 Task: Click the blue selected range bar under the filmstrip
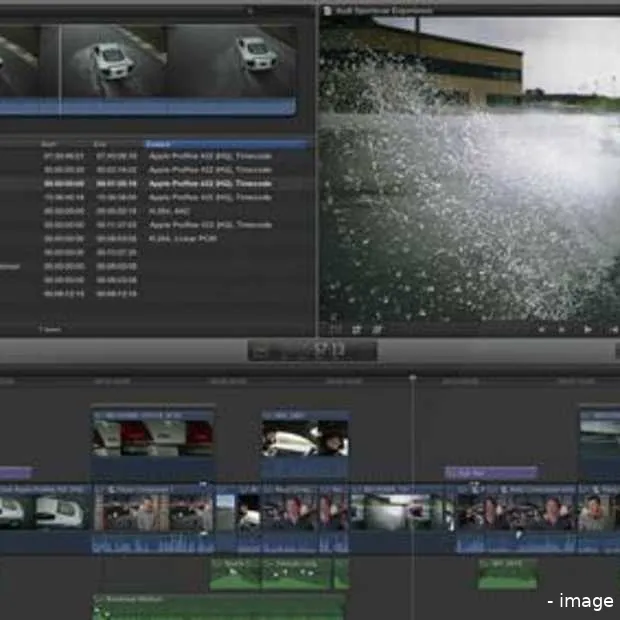click(148, 107)
